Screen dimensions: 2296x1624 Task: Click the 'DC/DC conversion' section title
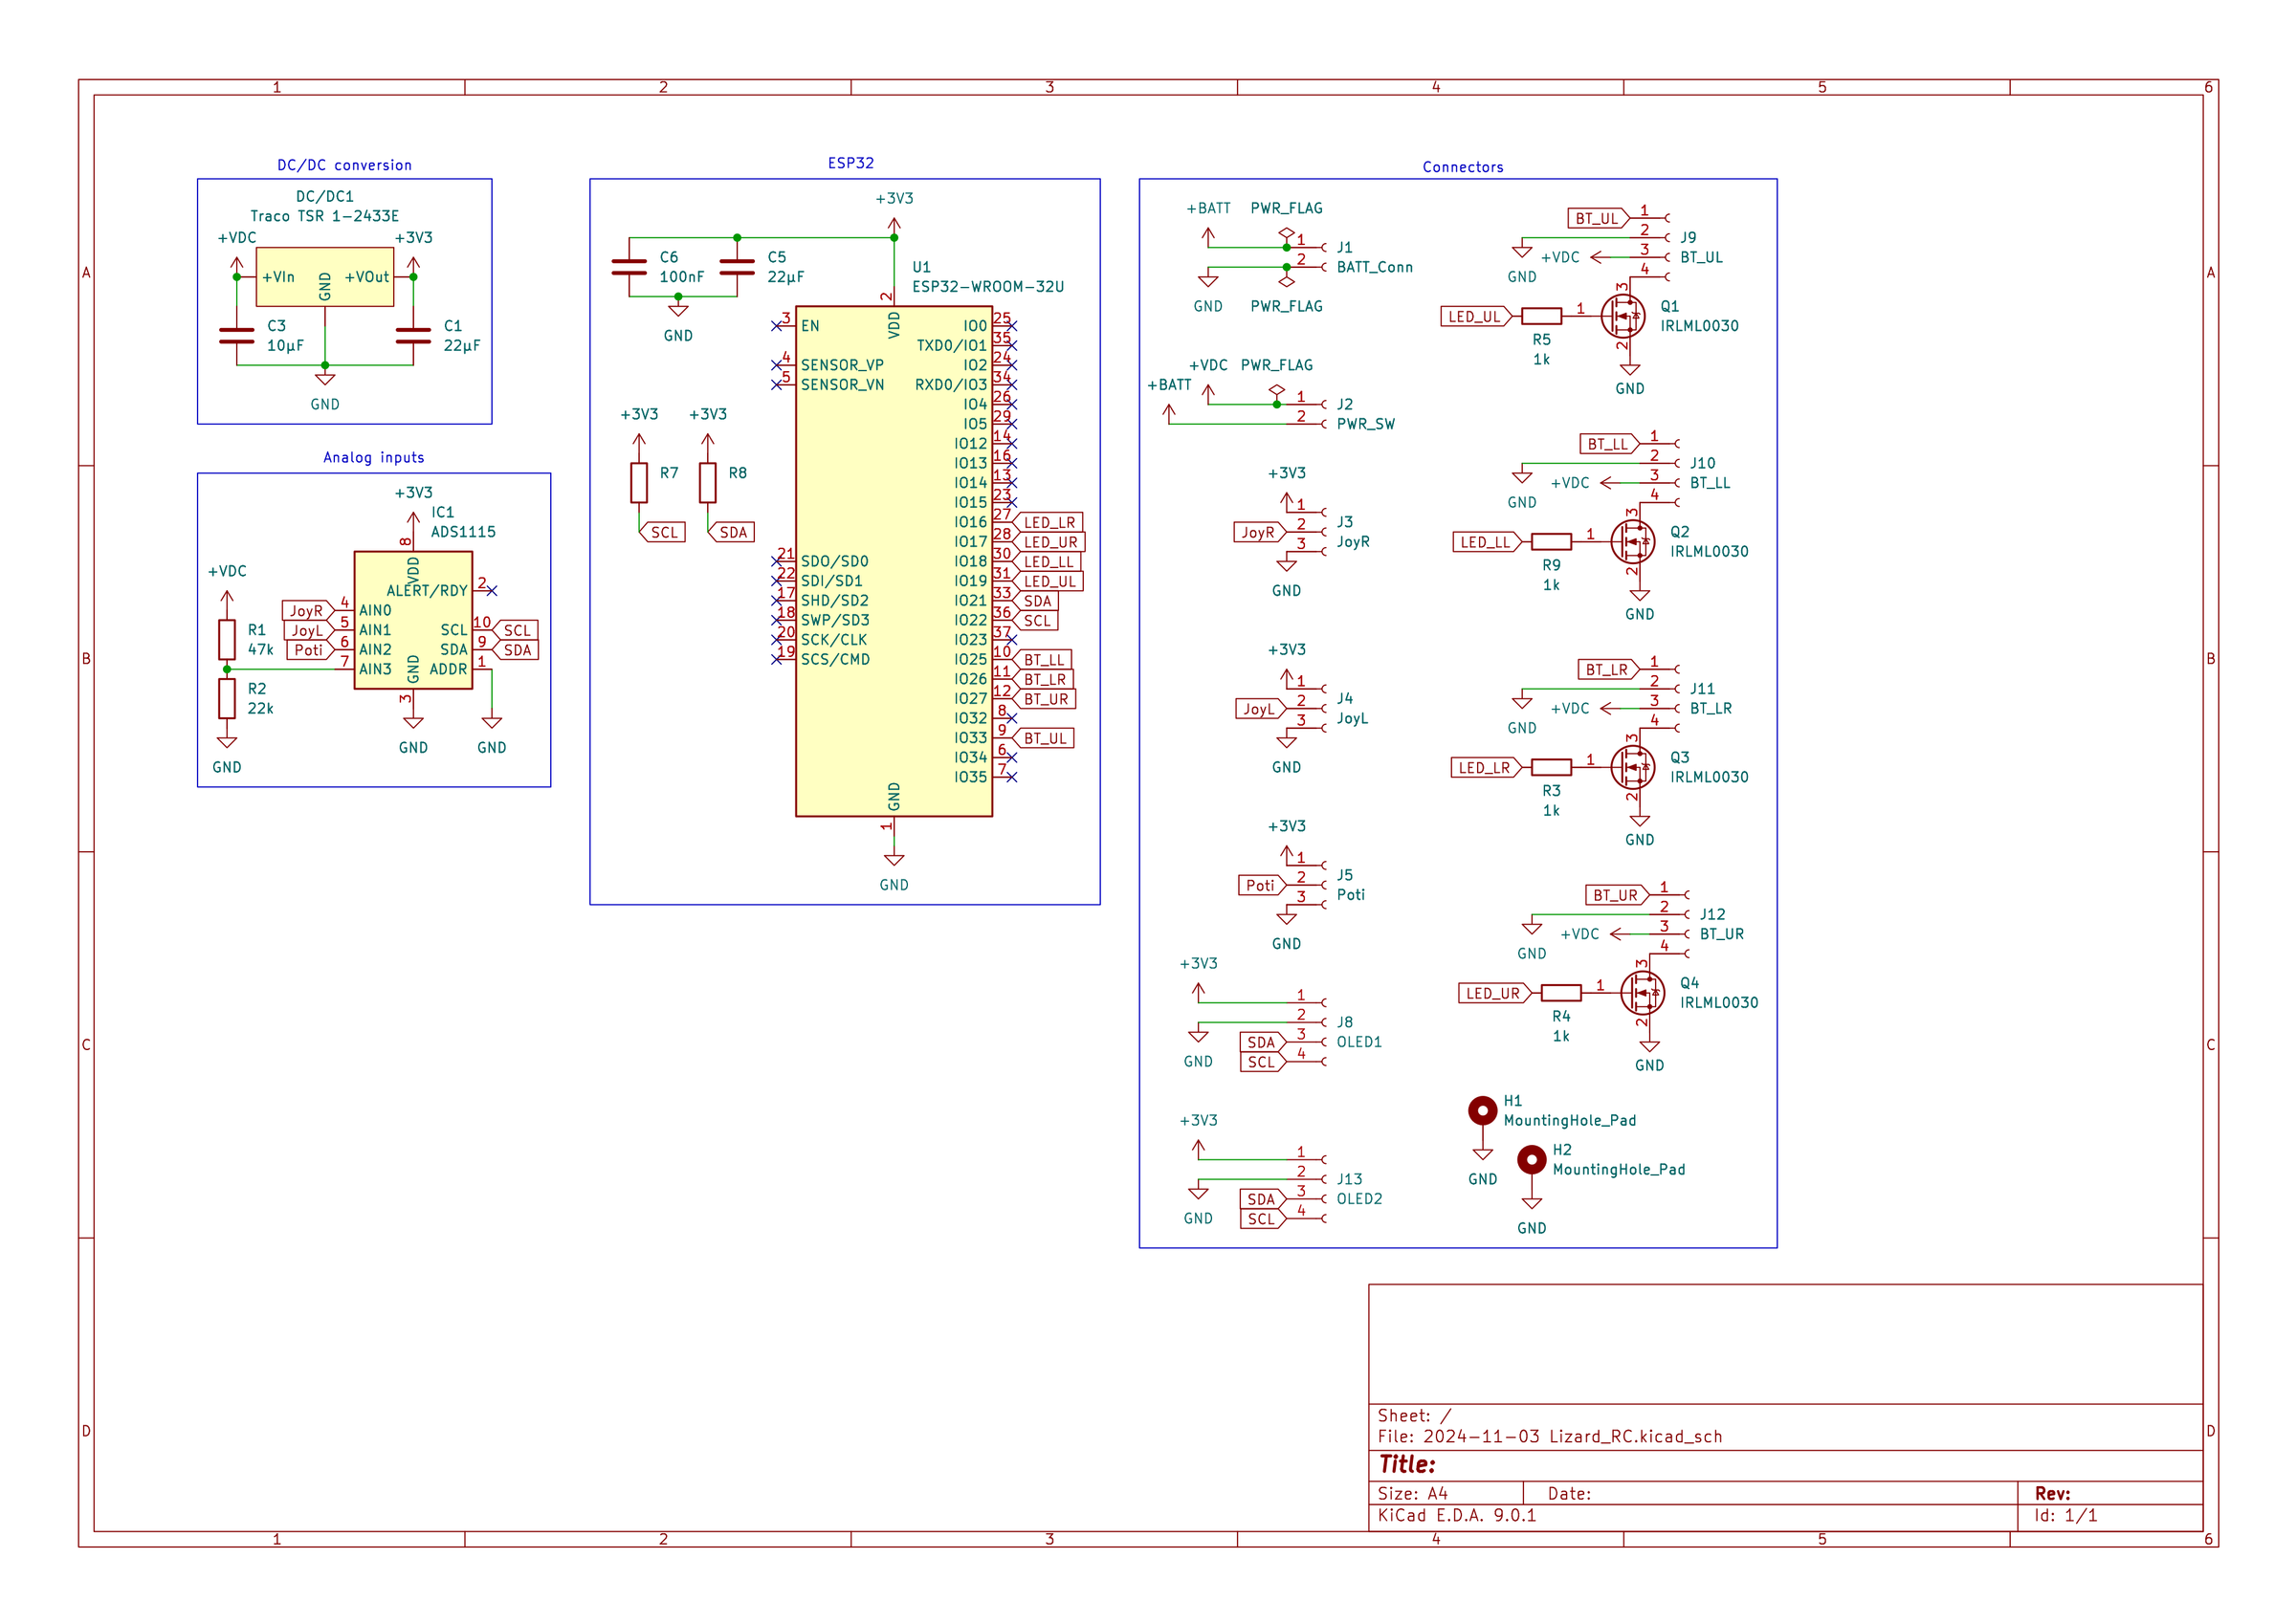[344, 165]
